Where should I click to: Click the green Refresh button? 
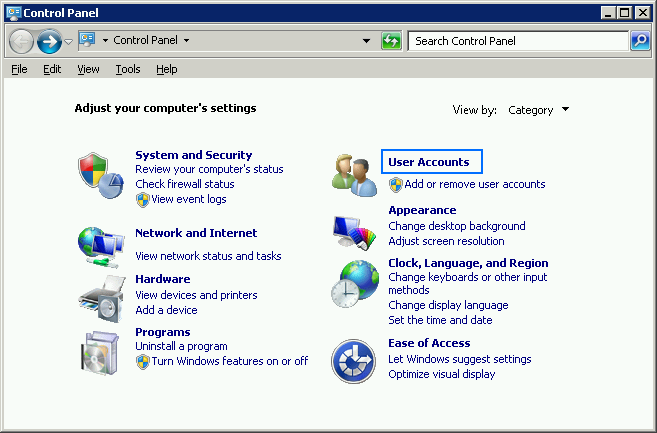point(391,41)
